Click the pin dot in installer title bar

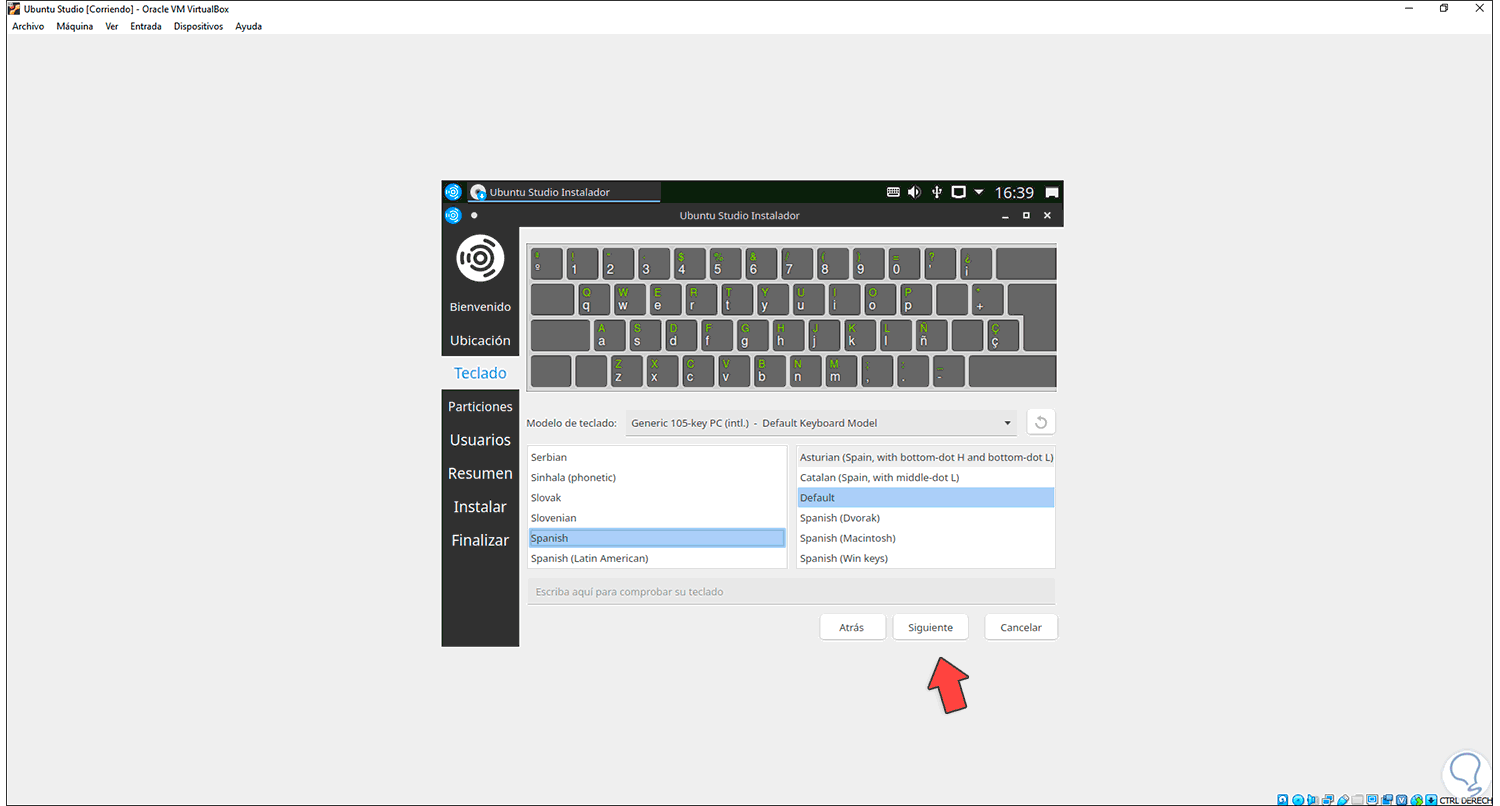pyautogui.click(x=474, y=215)
